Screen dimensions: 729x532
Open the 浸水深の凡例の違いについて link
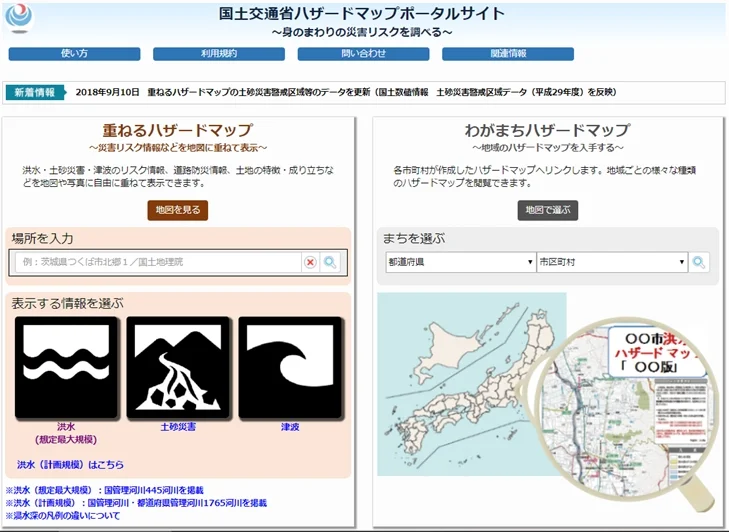pos(68,516)
